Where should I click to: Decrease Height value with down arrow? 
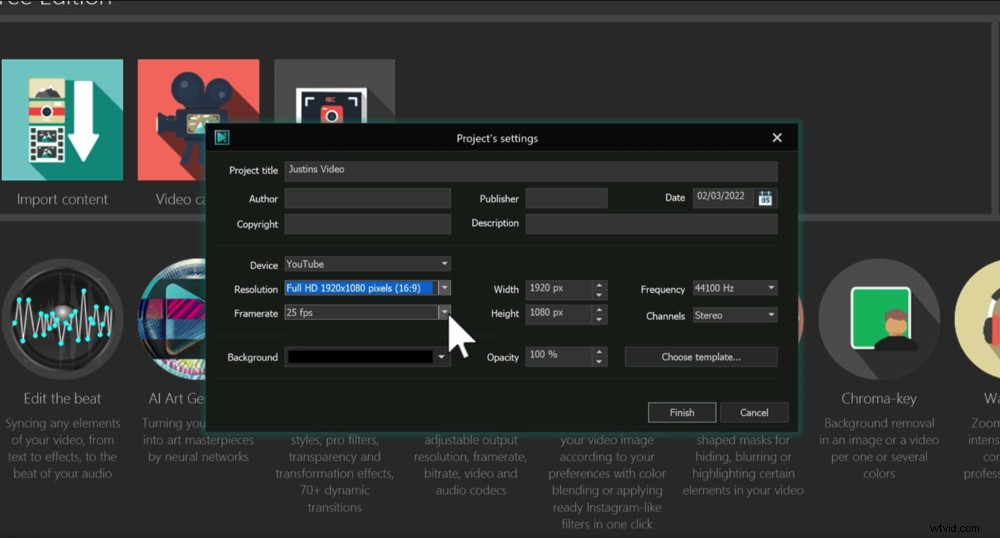599,319
